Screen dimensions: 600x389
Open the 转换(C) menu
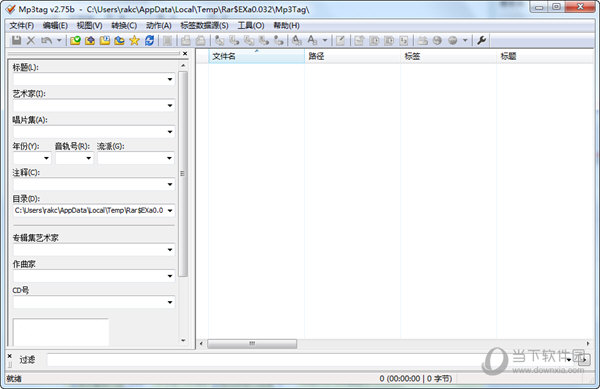click(x=124, y=26)
